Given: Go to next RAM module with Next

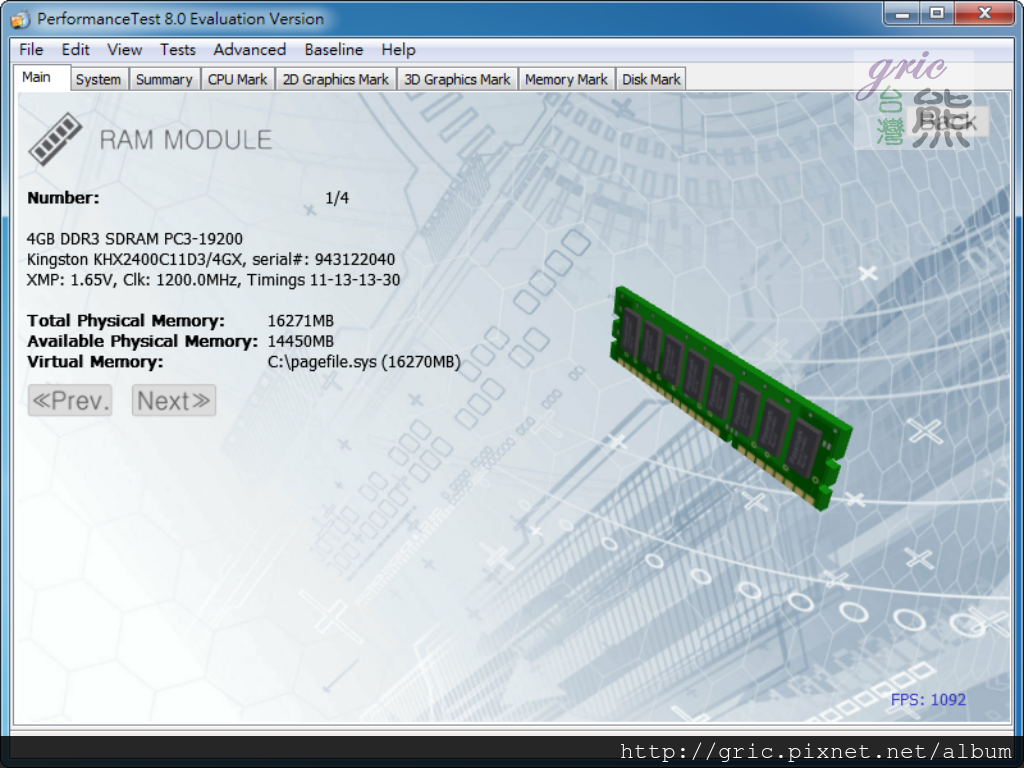Looking at the screenshot, I should [174, 400].
